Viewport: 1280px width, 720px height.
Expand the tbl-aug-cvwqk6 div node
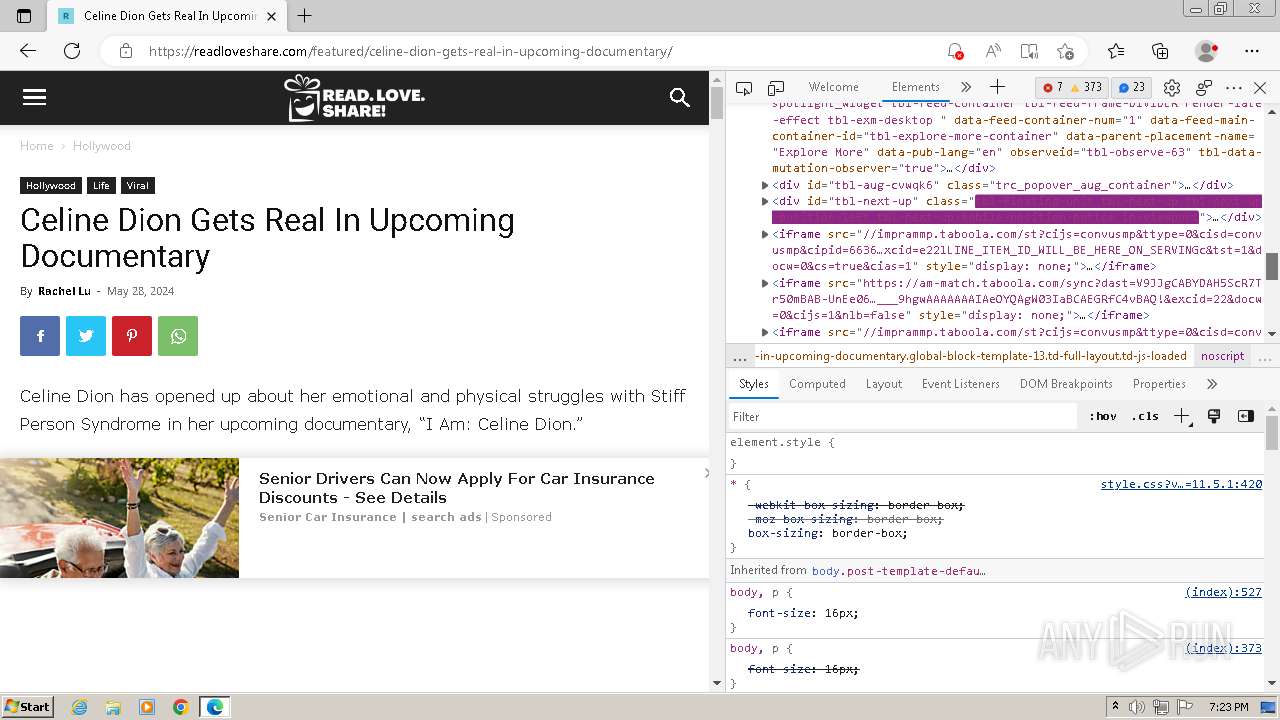(x=765, y=185)
